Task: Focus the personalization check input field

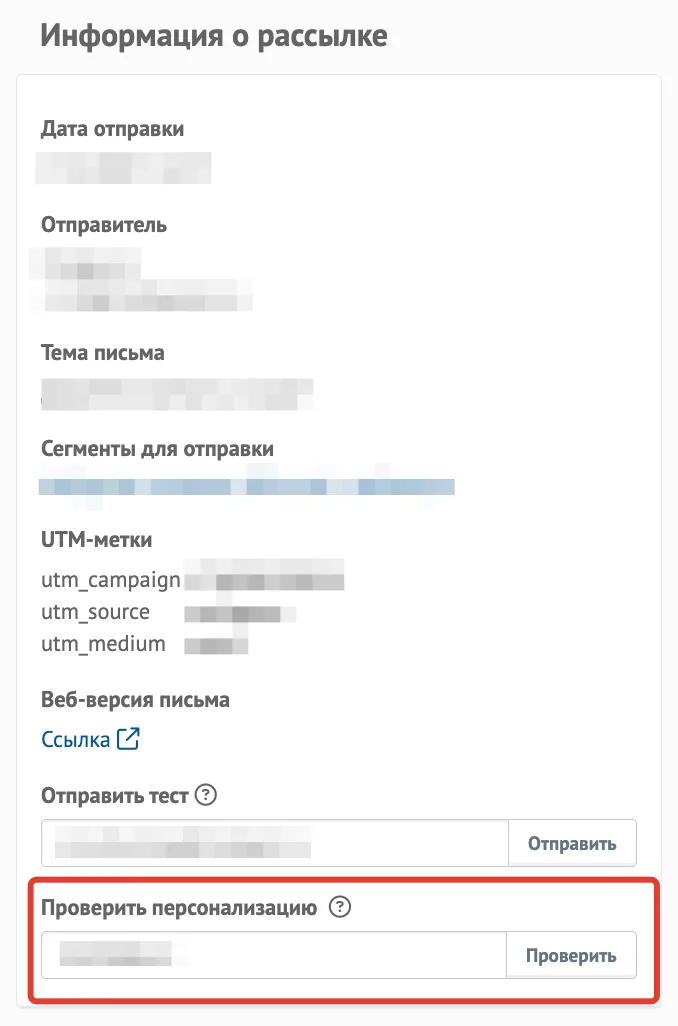Action: (x=274, y=955)
